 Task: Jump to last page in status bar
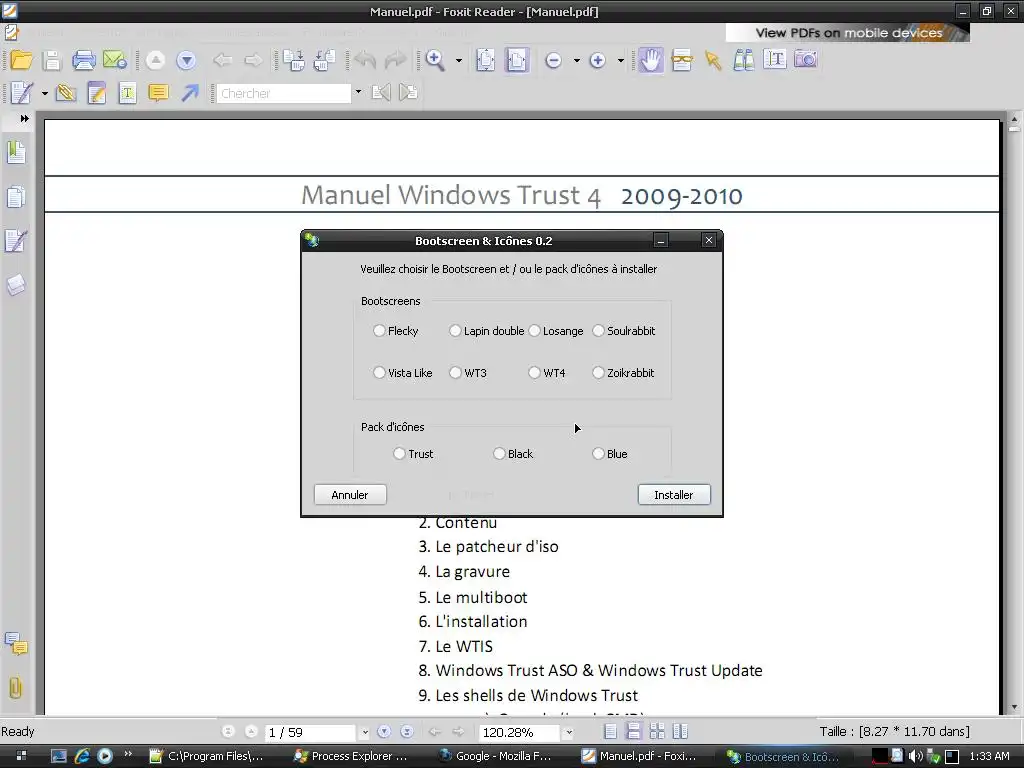tap(407, 732)
